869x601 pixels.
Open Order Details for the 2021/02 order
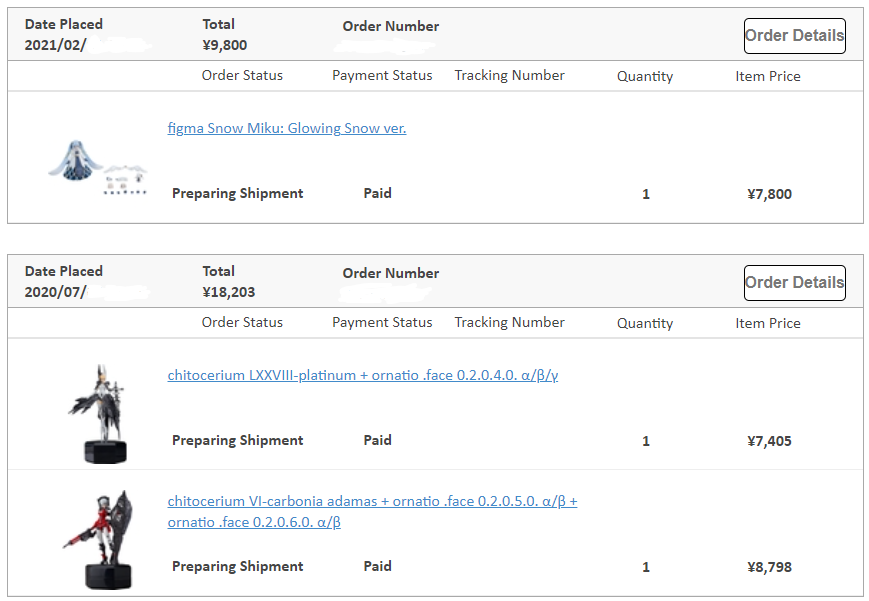pyautogui.click(x=794, y=36)
